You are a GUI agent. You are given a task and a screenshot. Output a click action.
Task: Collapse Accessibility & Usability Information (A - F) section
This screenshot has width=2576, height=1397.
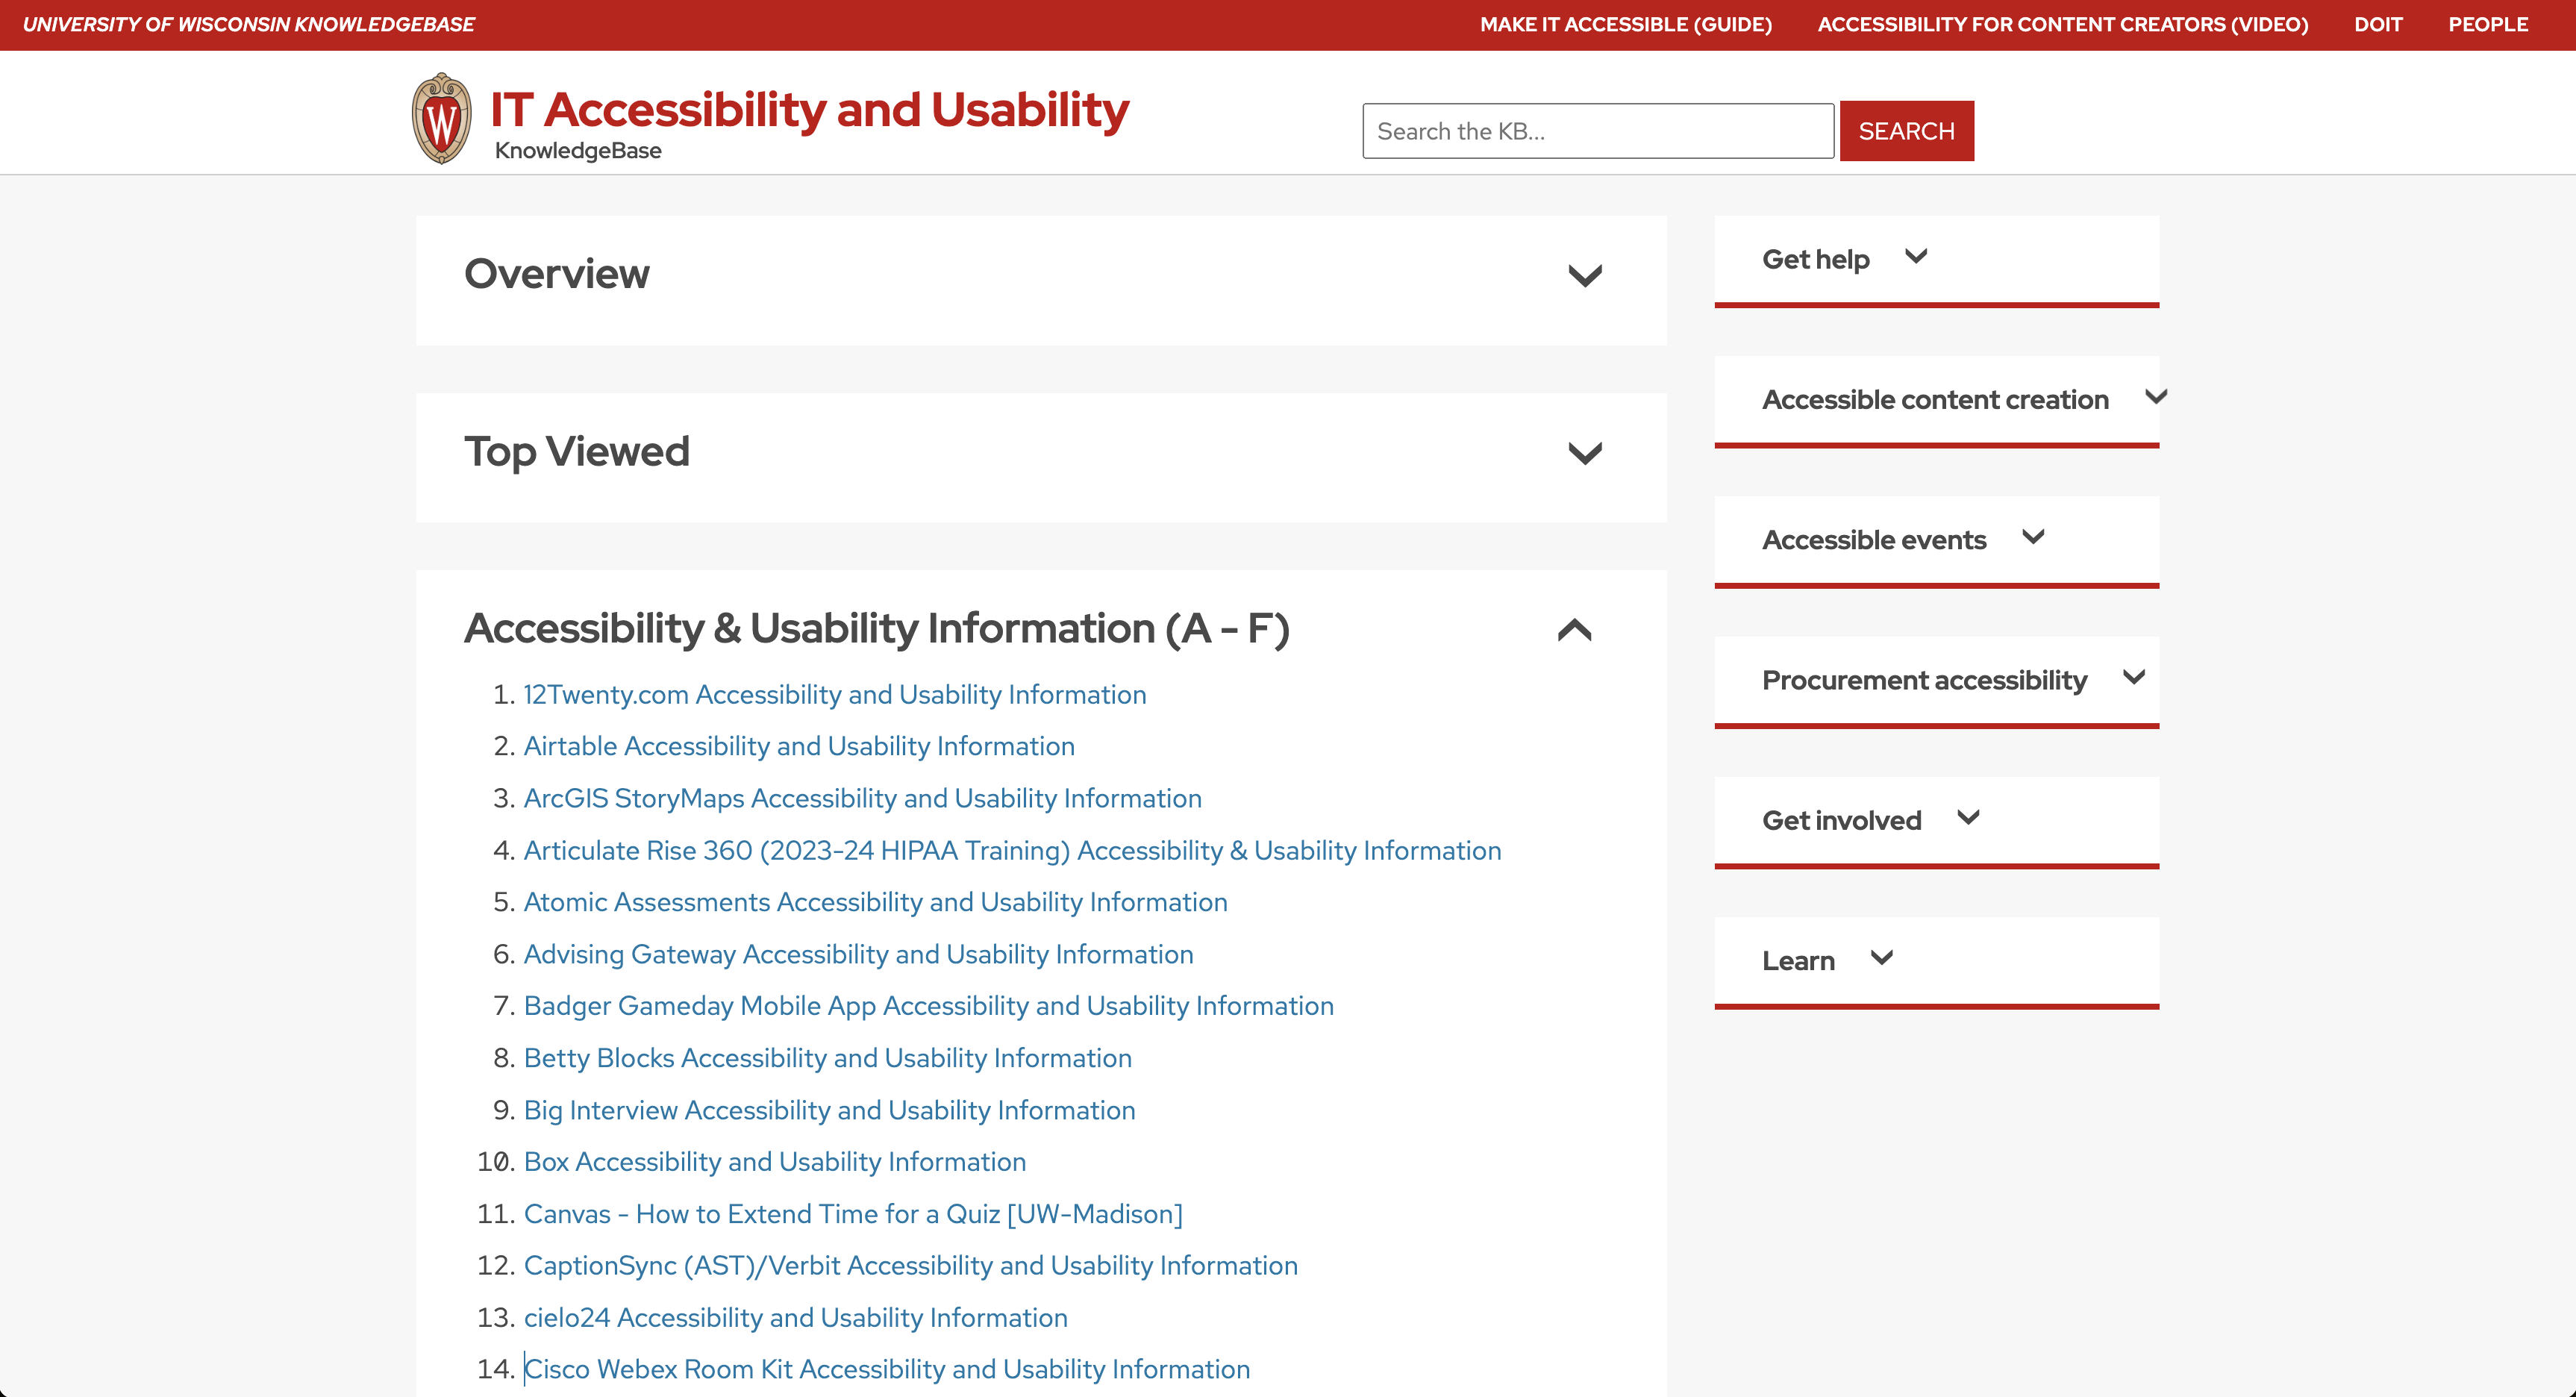(x=1574, y=630)
